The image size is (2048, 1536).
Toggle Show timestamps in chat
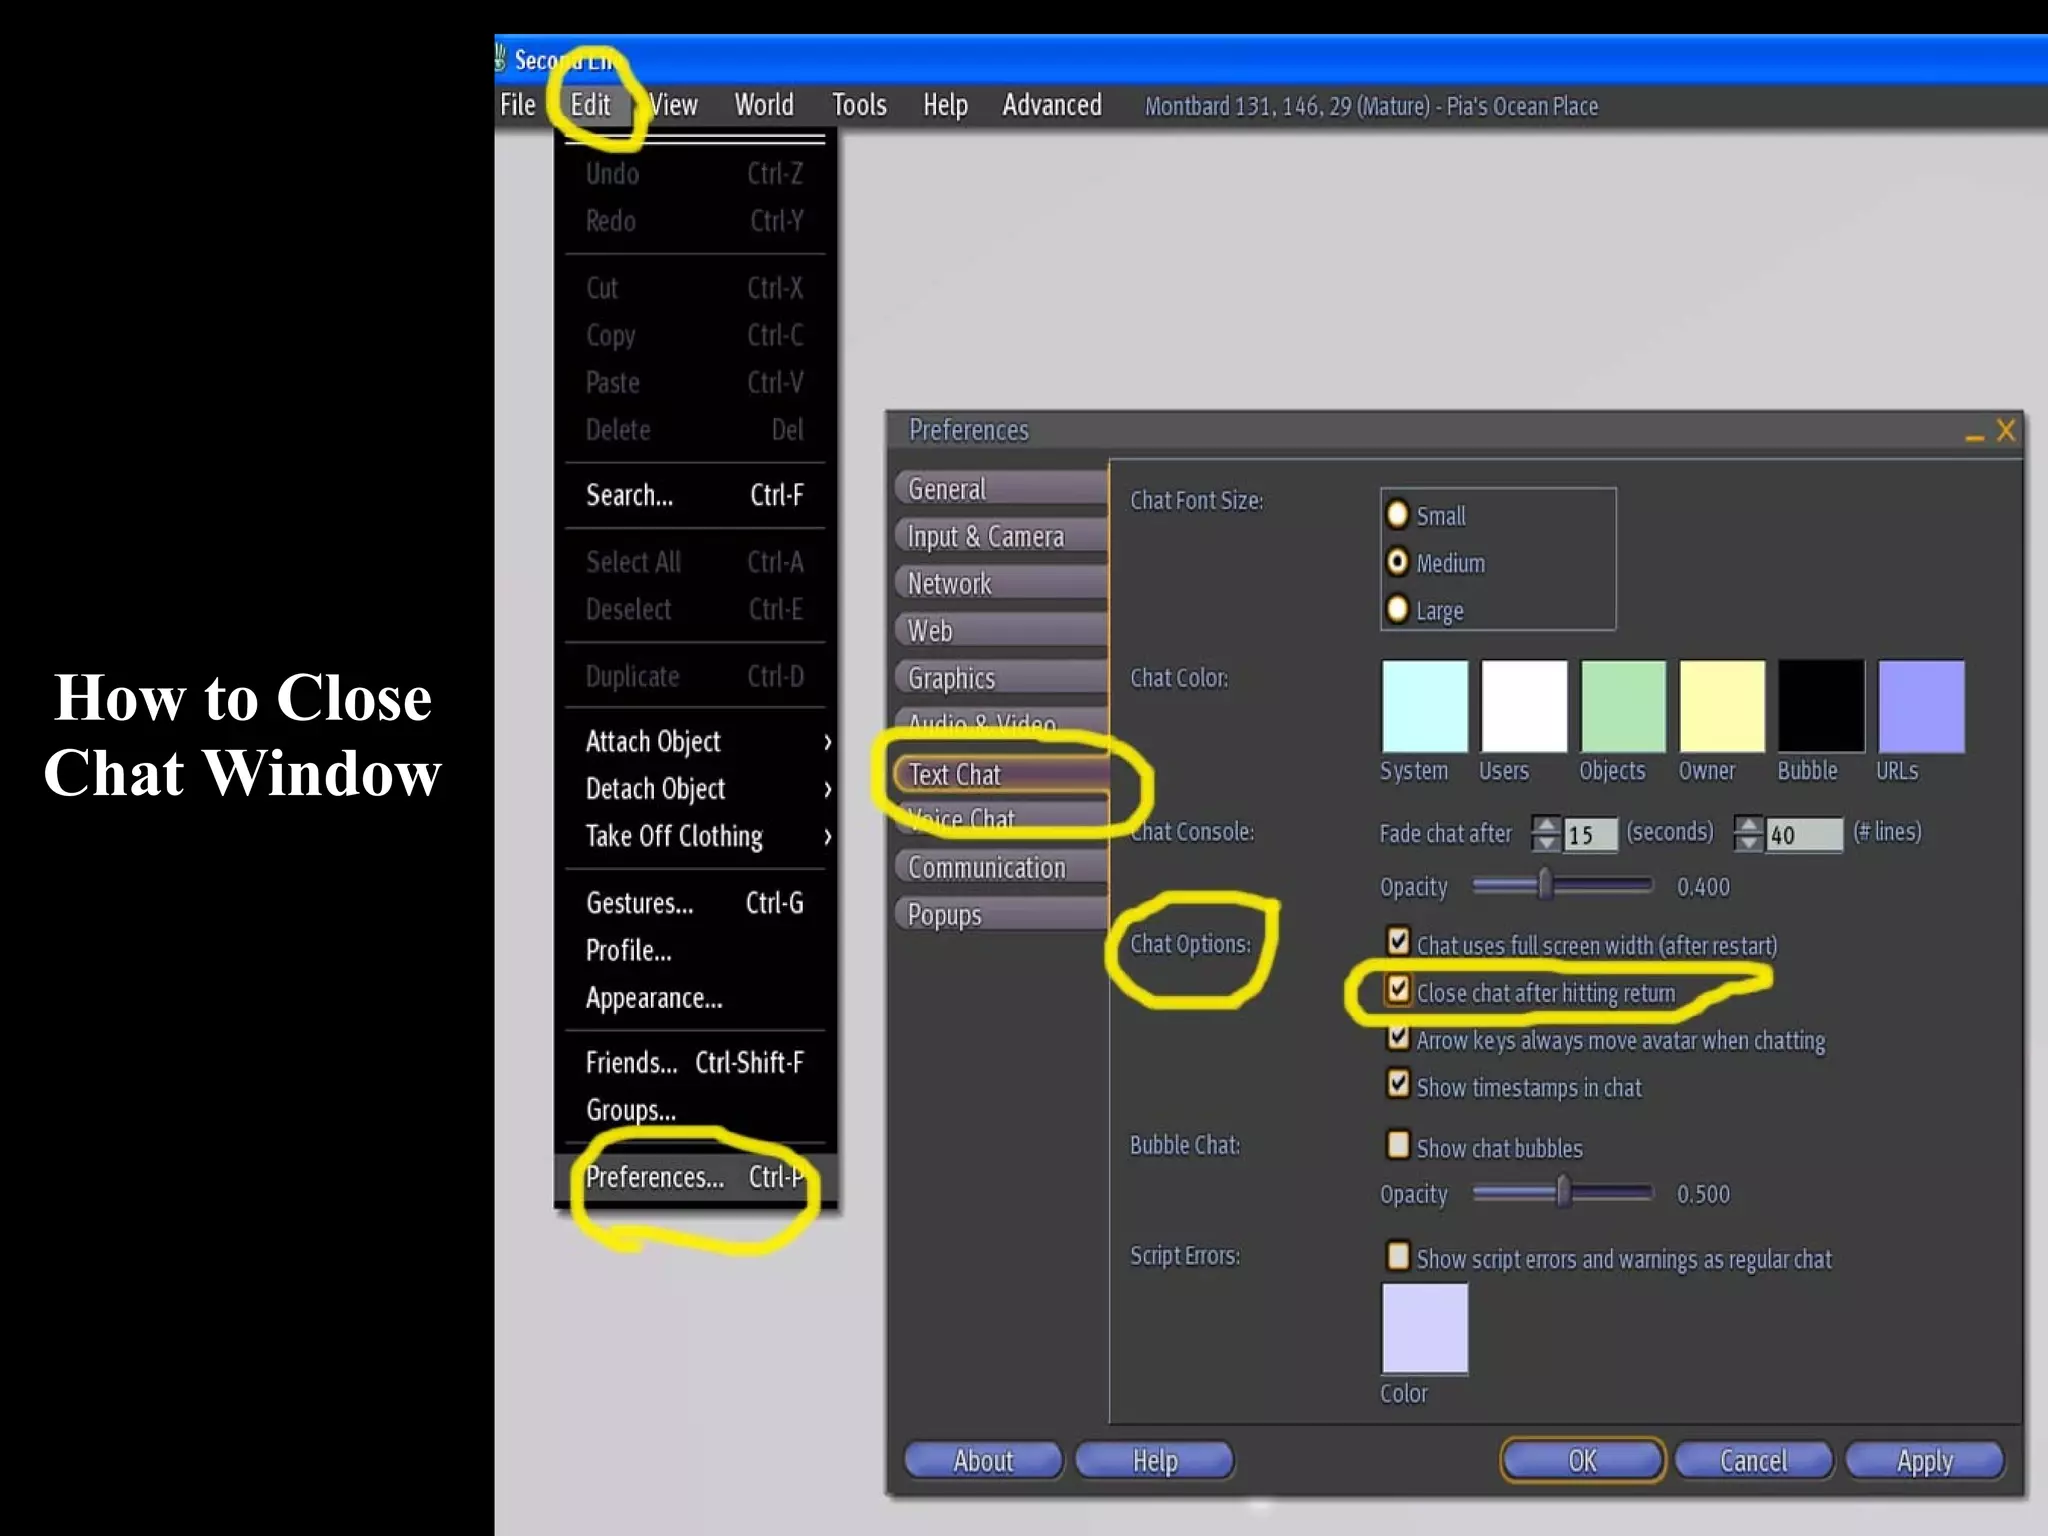(x=1398, y=1085)
